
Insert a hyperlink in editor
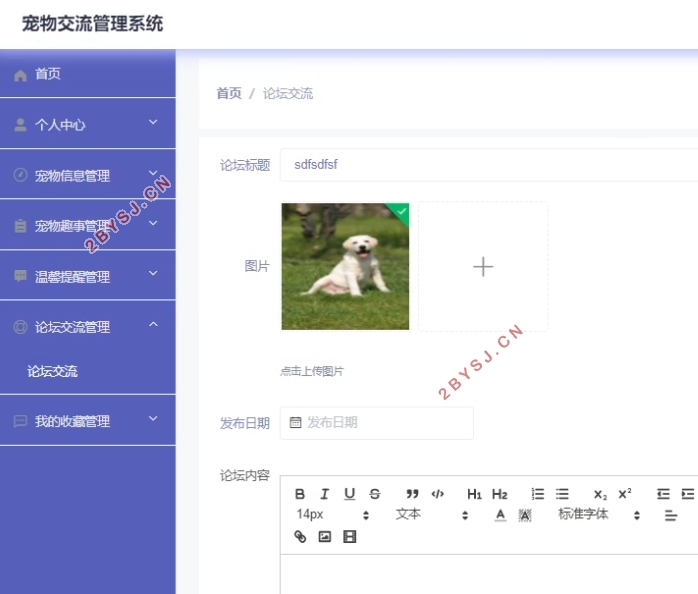point(300,537)
